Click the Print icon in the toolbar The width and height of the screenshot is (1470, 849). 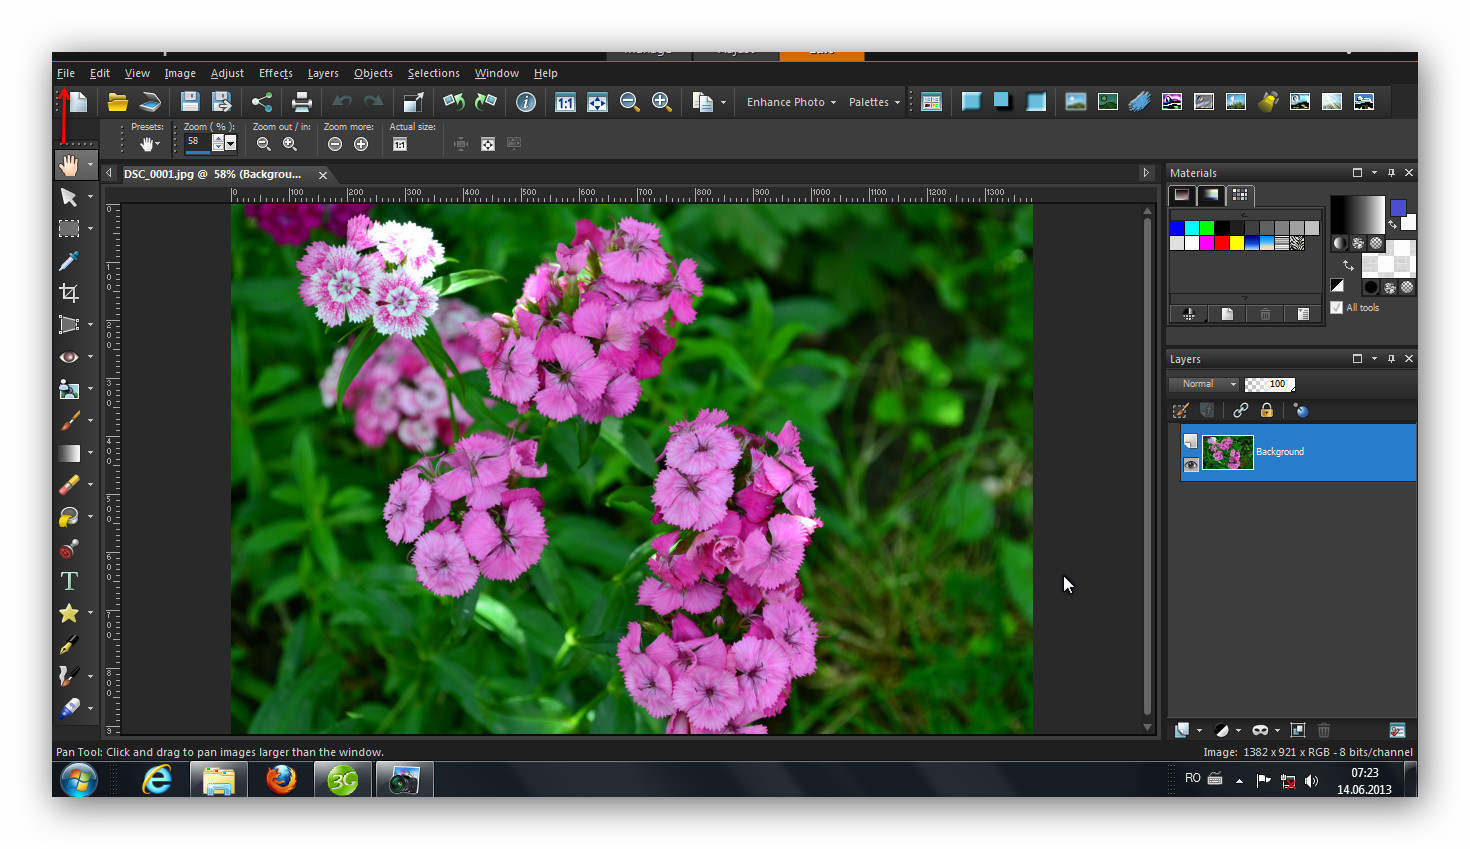pyautogui.click(x=301, y=102)
